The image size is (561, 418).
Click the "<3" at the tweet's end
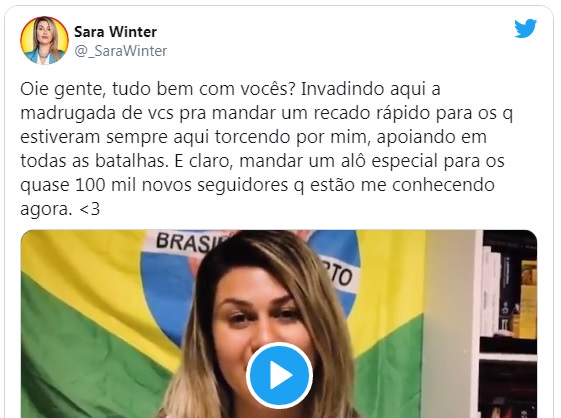(89, 209)
